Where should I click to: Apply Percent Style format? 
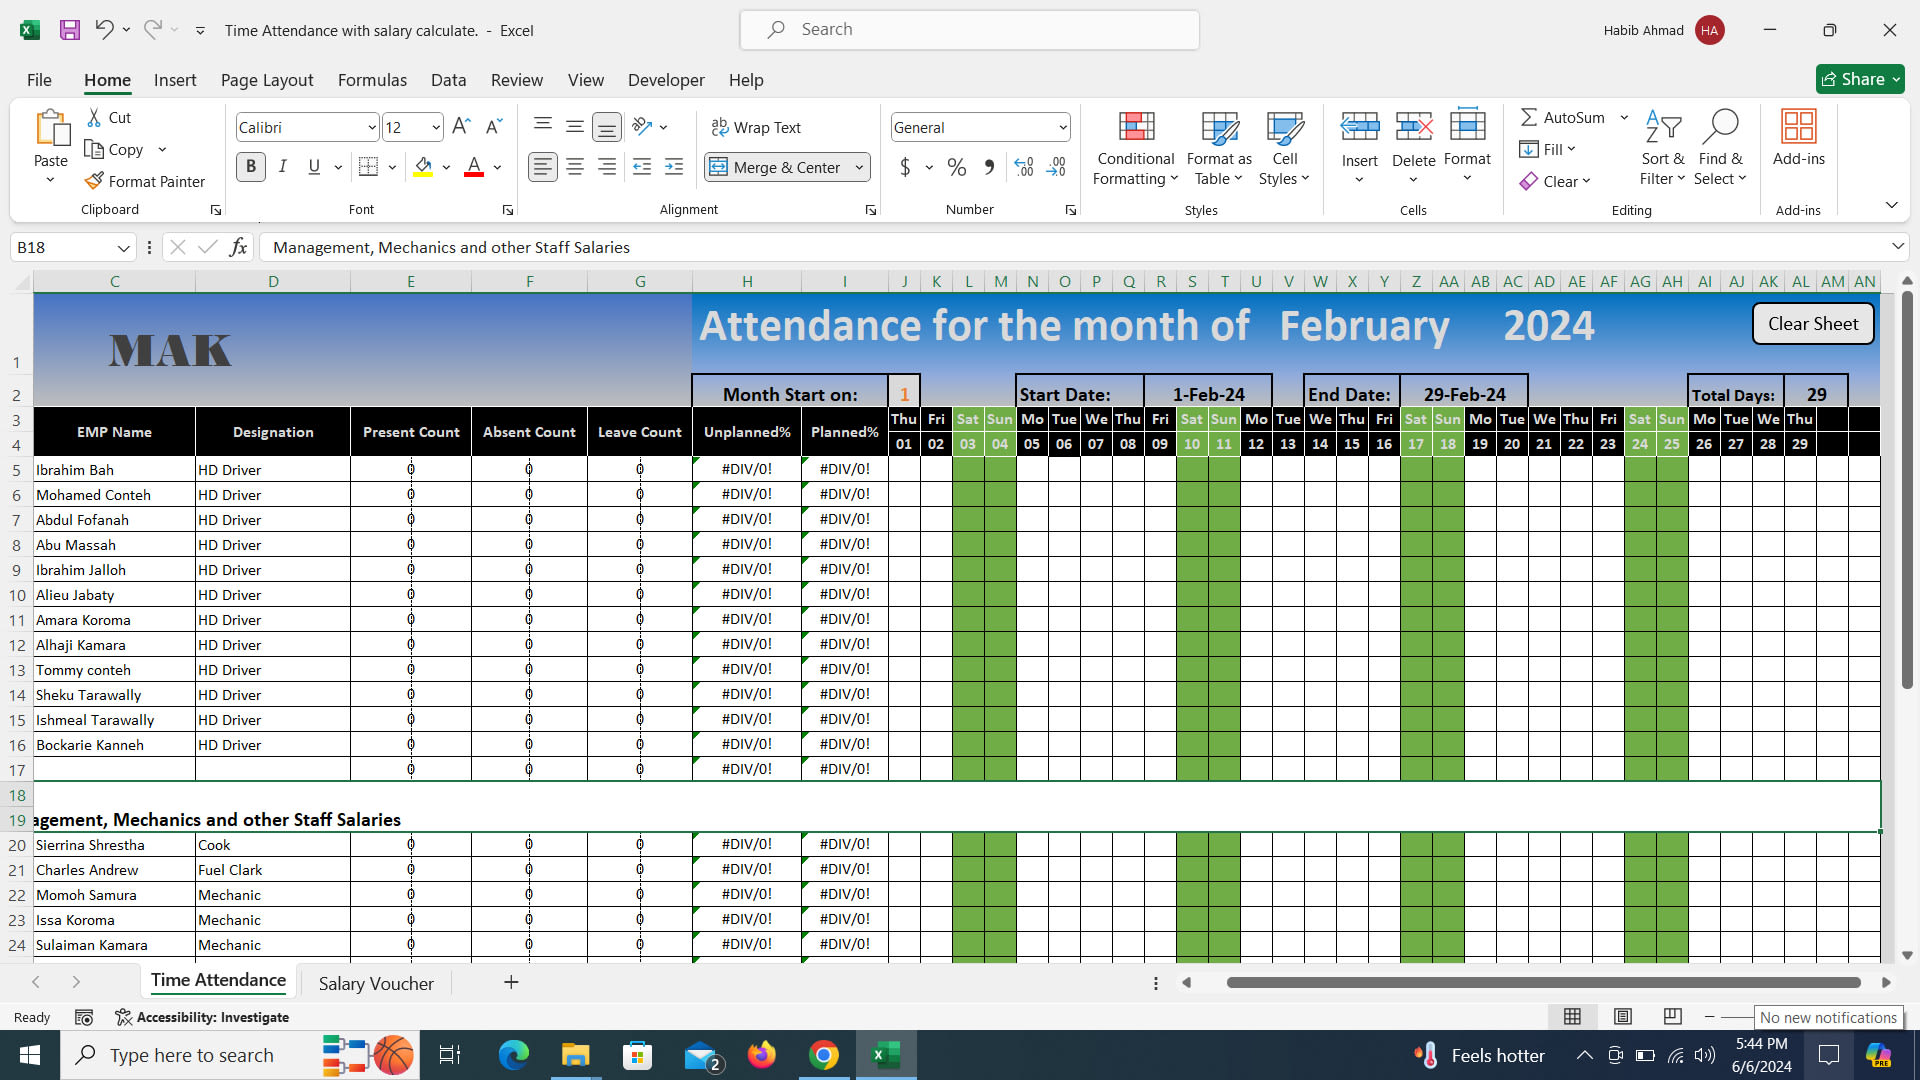957,167
